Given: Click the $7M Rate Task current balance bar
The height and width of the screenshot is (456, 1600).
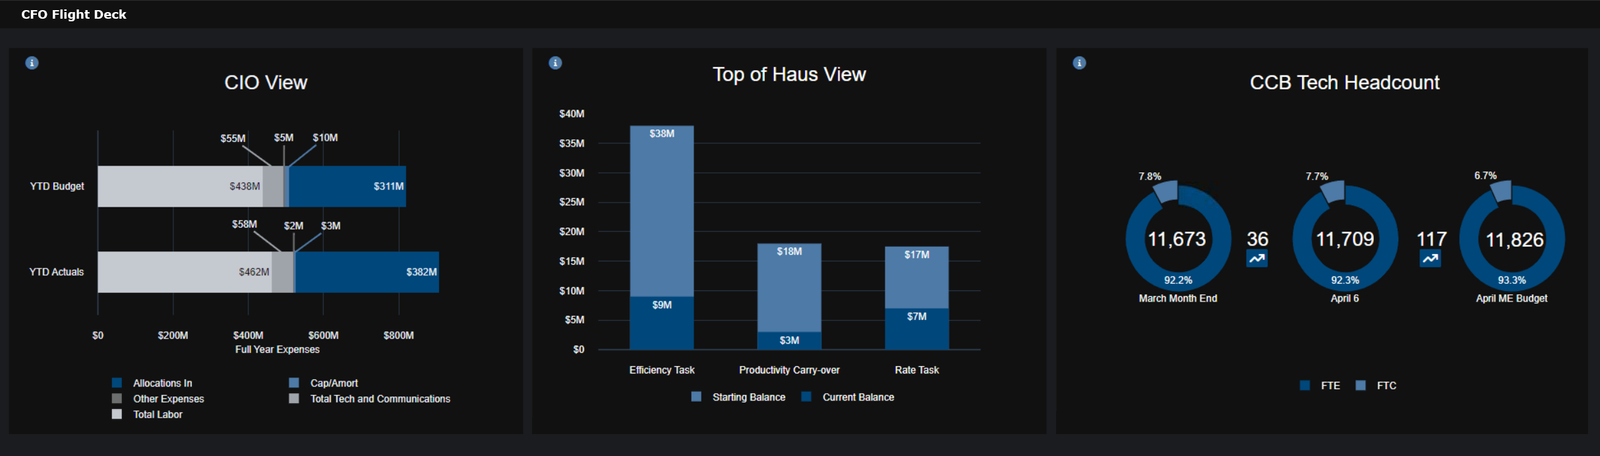Looking at the screenshot, I should [x=916, y=329].
